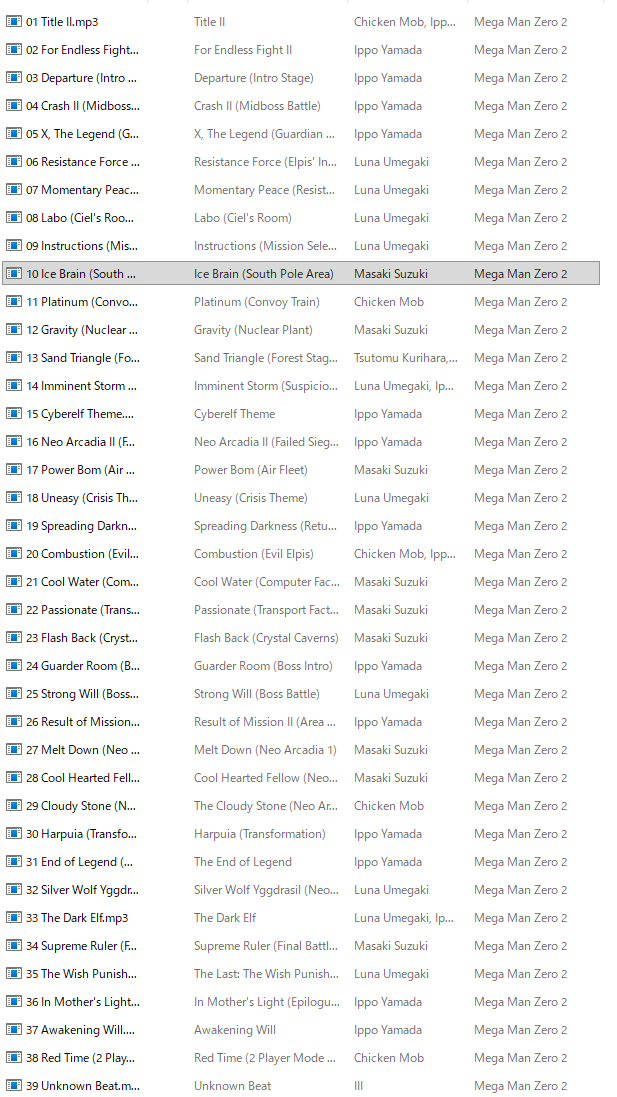Click the file icon for 24 Guarder Room
The image size is (617, 1097).
pyautogui.click(x=13, y=665)
